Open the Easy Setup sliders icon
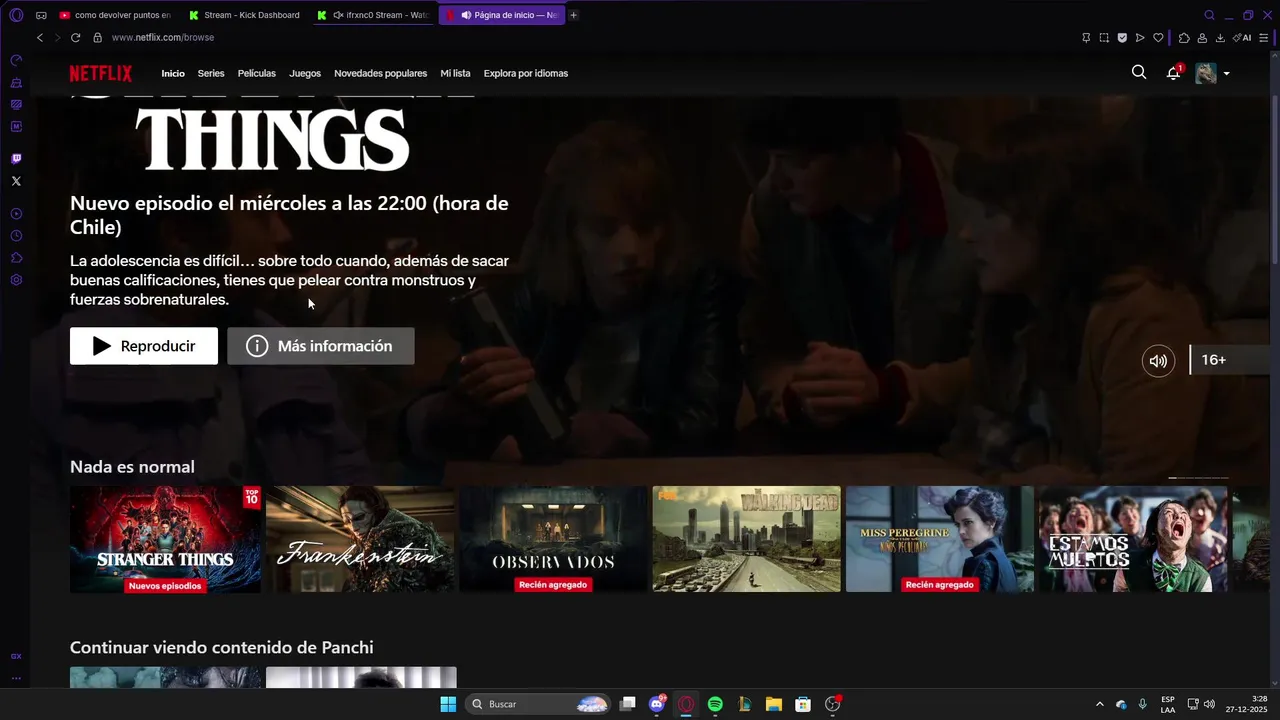This screenshot has width=1280, height=720. coord(1264,37)
